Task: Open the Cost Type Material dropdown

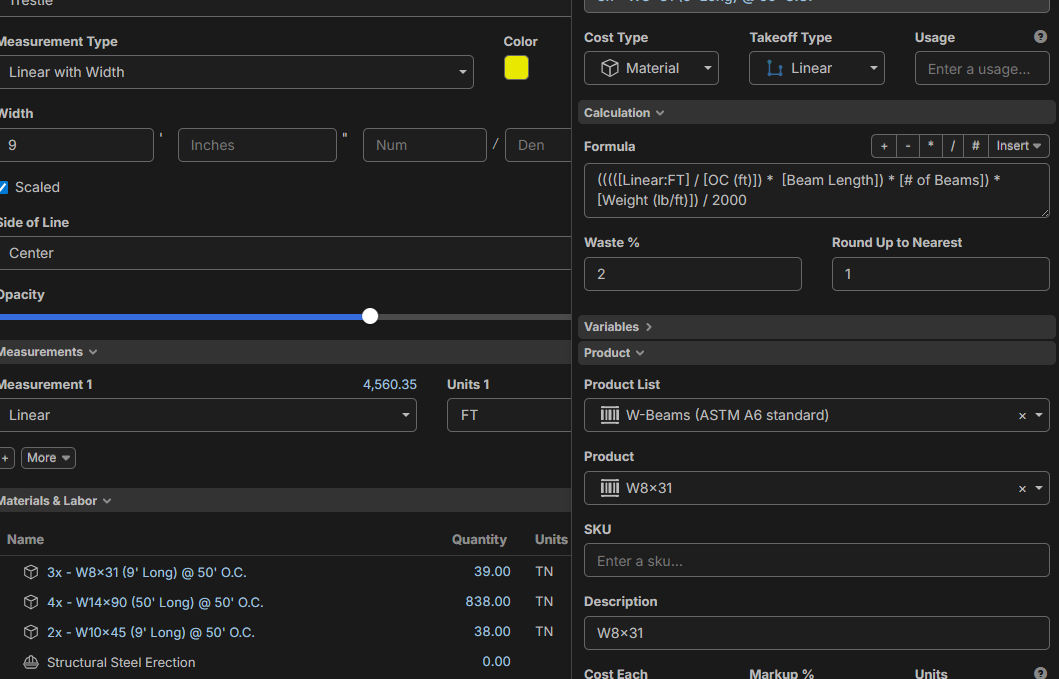Action: [x=651, y=68]
